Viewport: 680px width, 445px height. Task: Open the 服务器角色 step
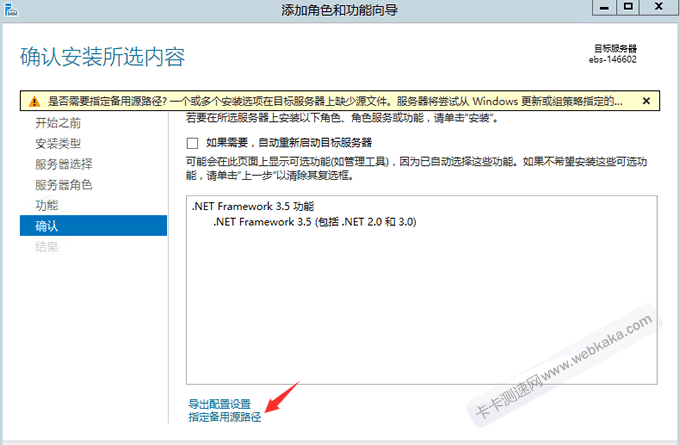(64, 185)
